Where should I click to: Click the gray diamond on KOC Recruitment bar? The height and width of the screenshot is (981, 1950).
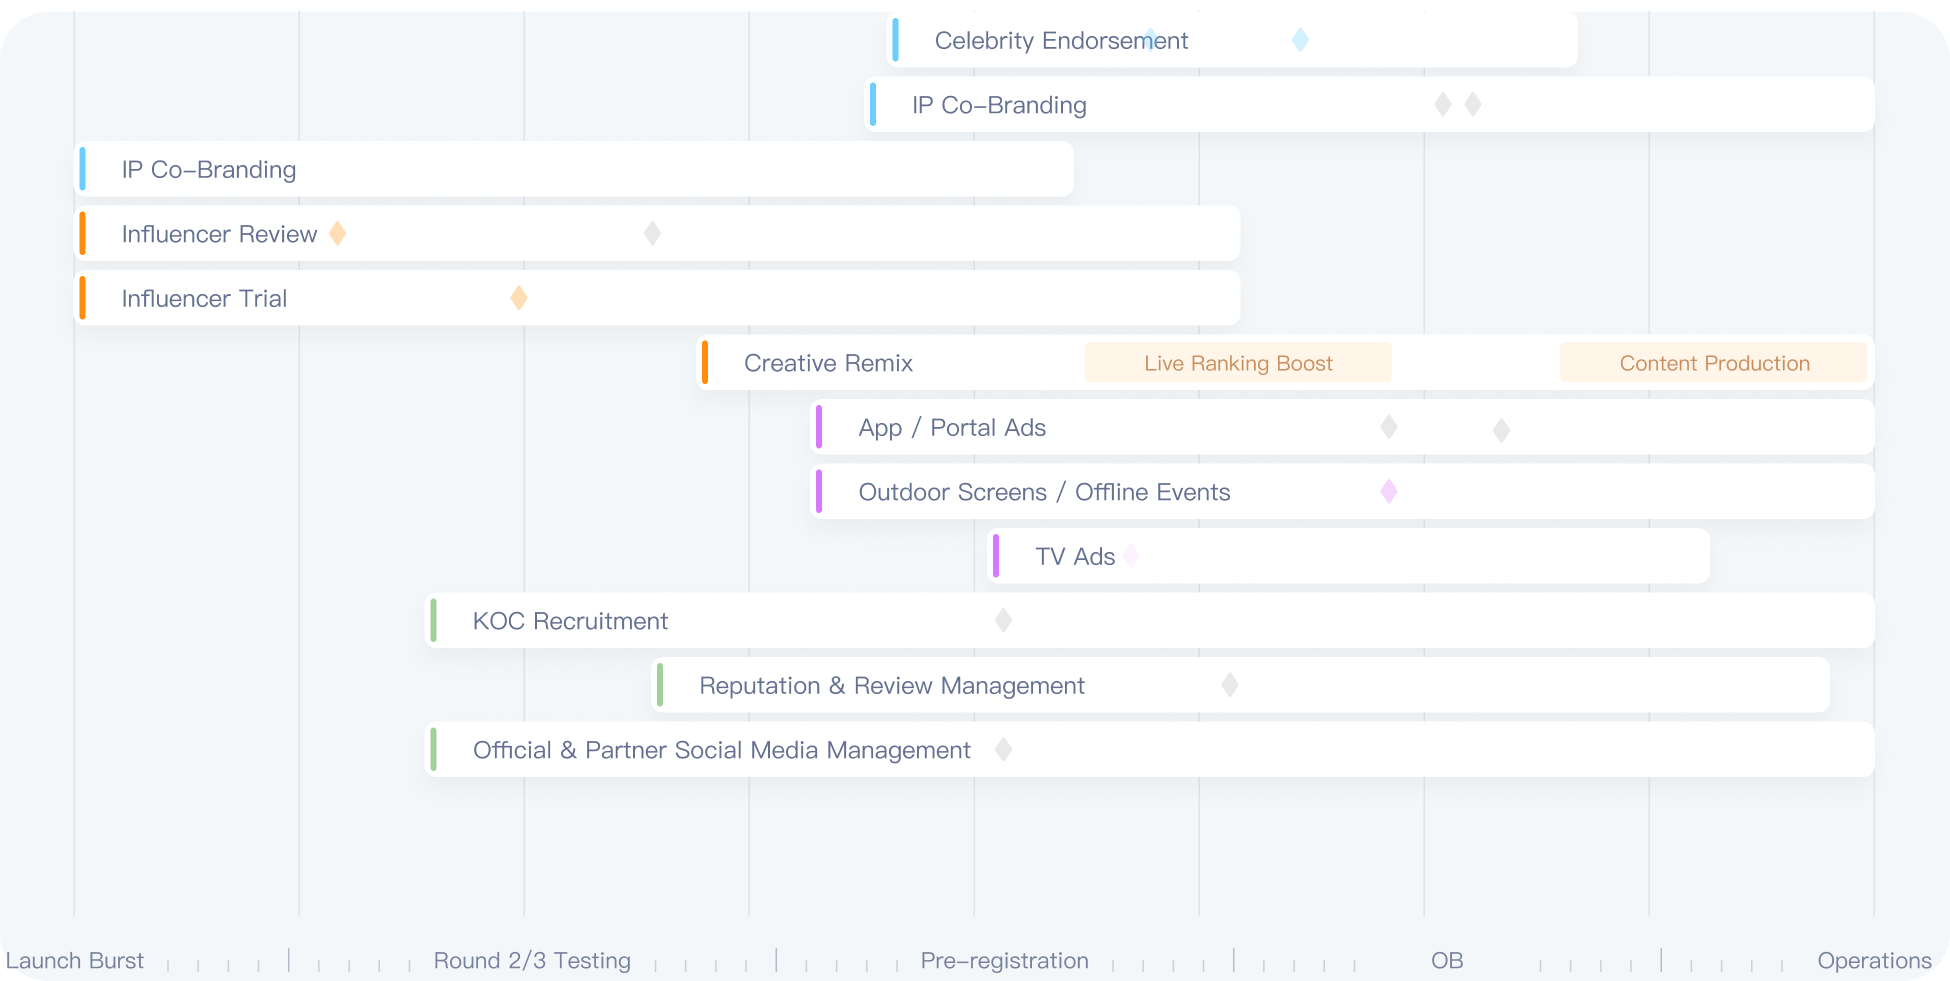1003,620
